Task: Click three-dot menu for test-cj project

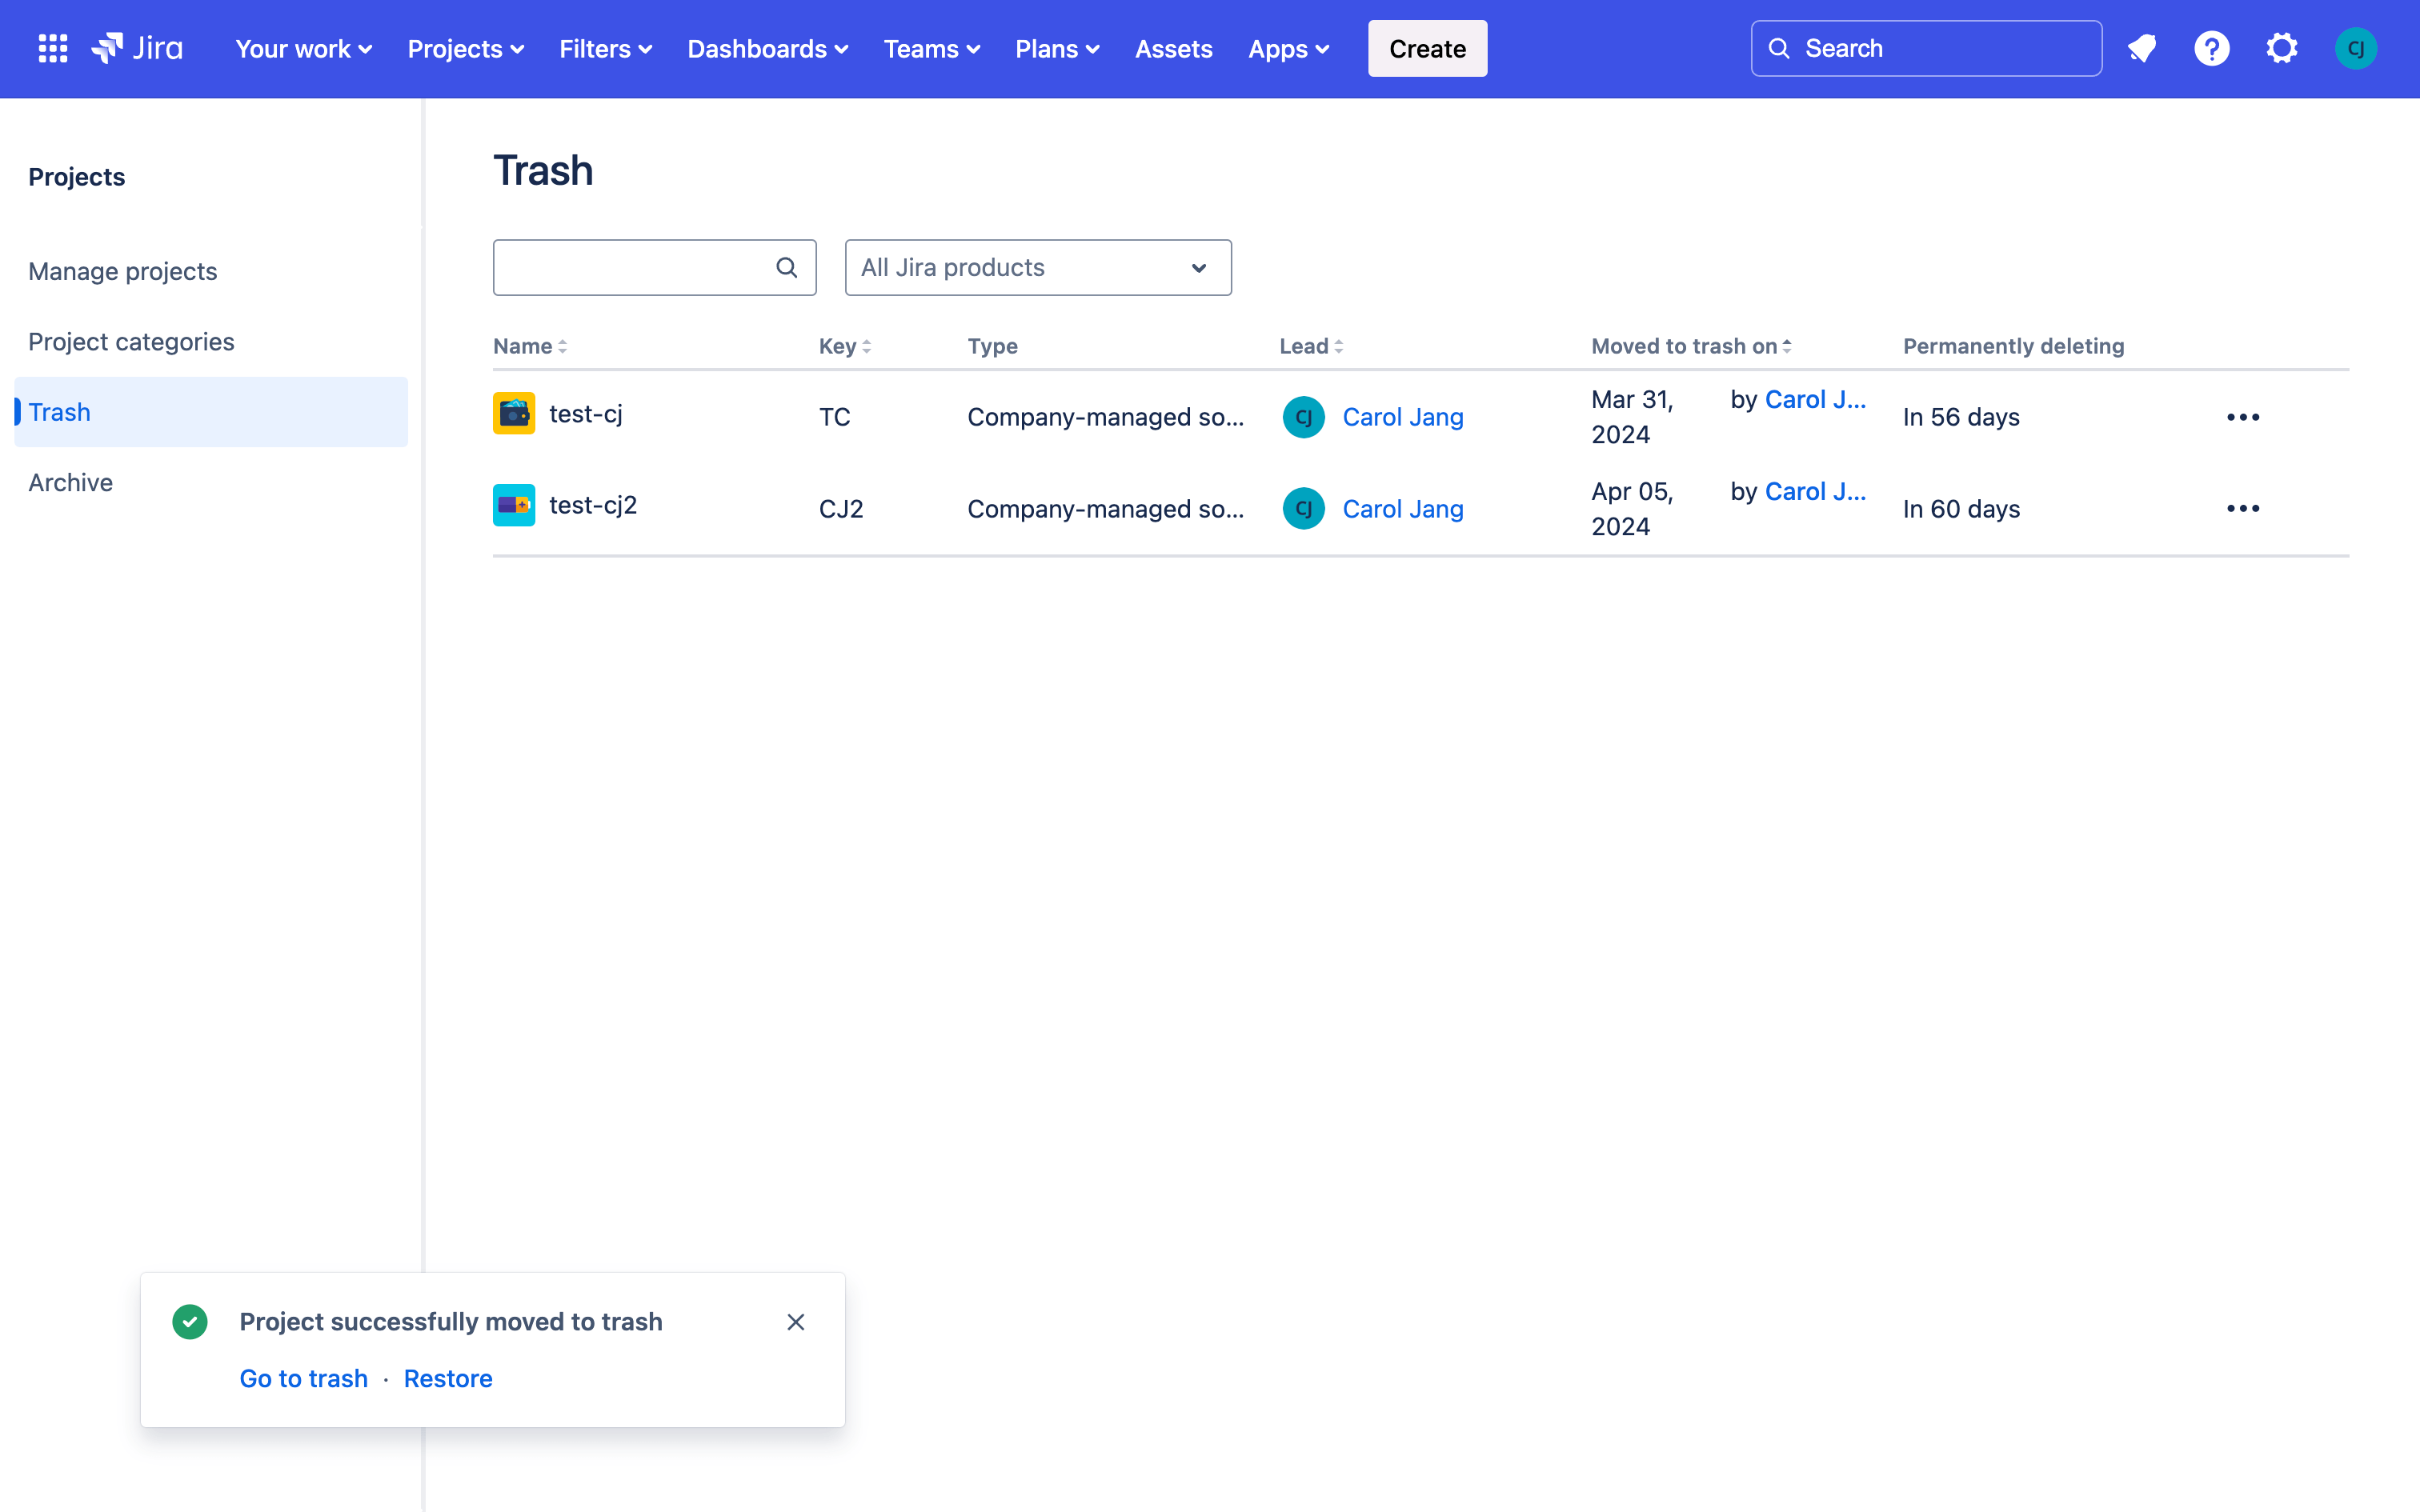Action: [x=2244, y=414]
